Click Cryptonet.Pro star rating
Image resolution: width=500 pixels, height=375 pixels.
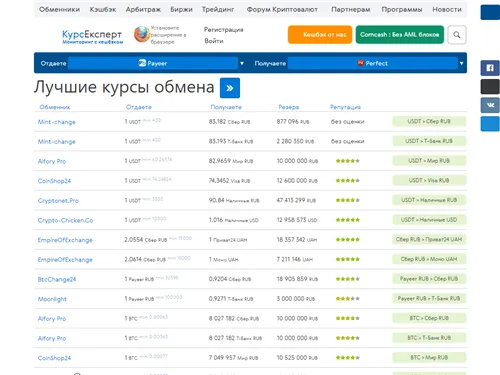tap(348, 200)
